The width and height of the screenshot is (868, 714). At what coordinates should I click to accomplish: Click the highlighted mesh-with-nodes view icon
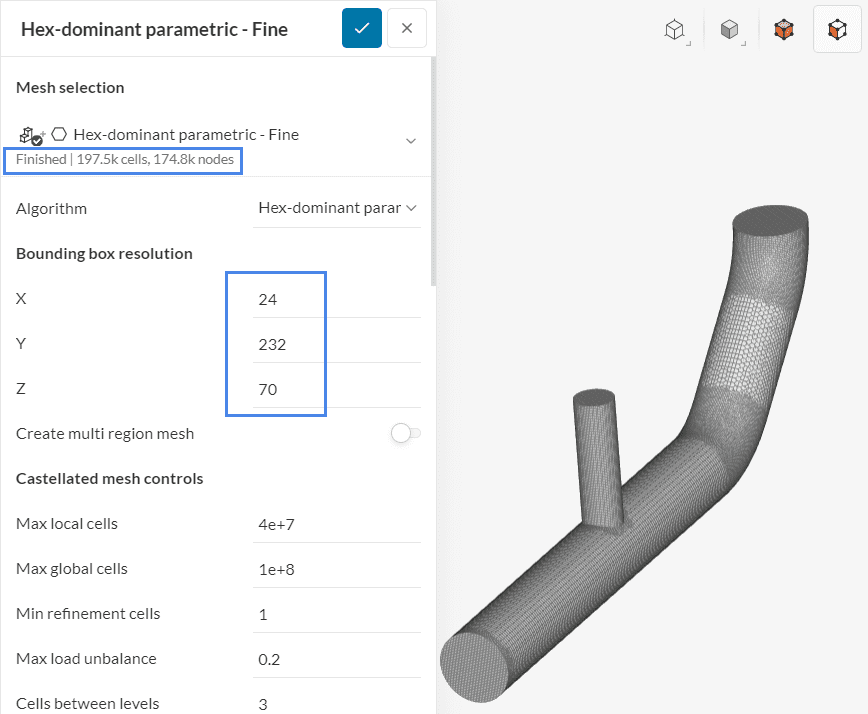837,29
